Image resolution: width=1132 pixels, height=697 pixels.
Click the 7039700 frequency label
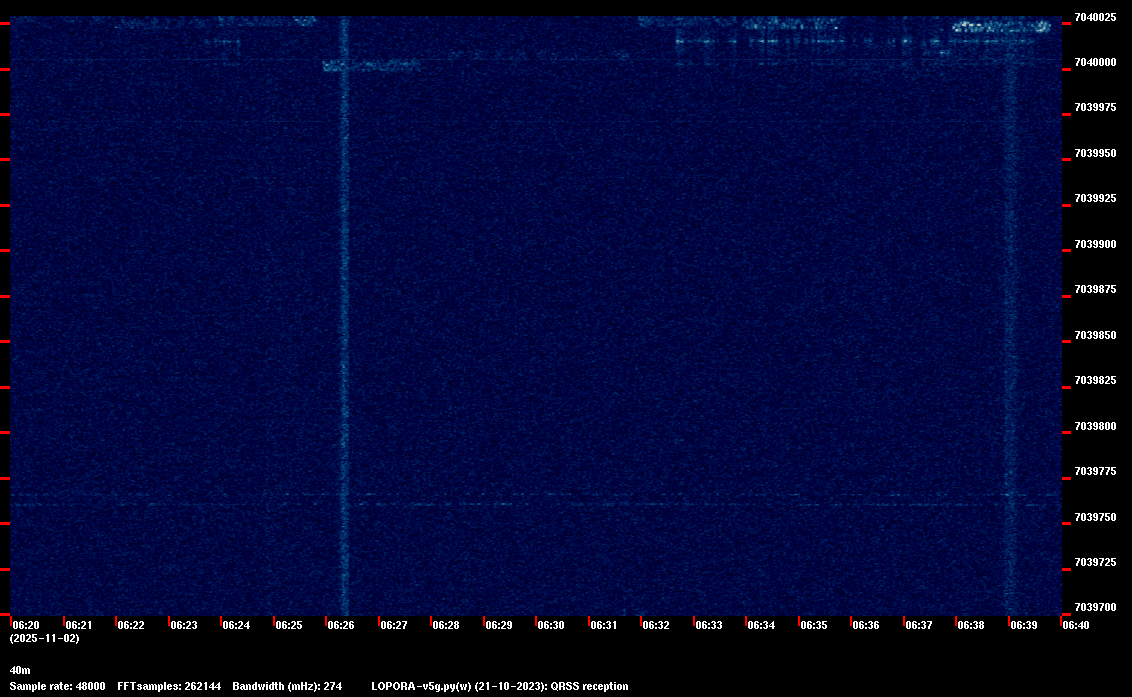click(x=1095, y=607)
